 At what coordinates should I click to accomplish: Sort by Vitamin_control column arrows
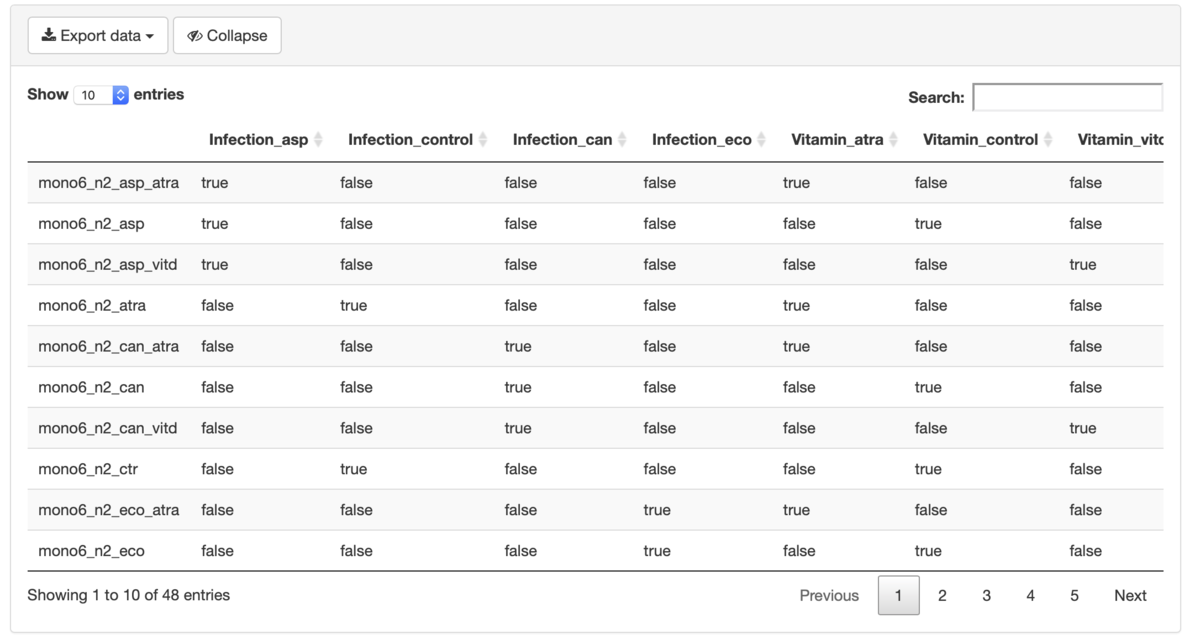[x=1048, y=140]
